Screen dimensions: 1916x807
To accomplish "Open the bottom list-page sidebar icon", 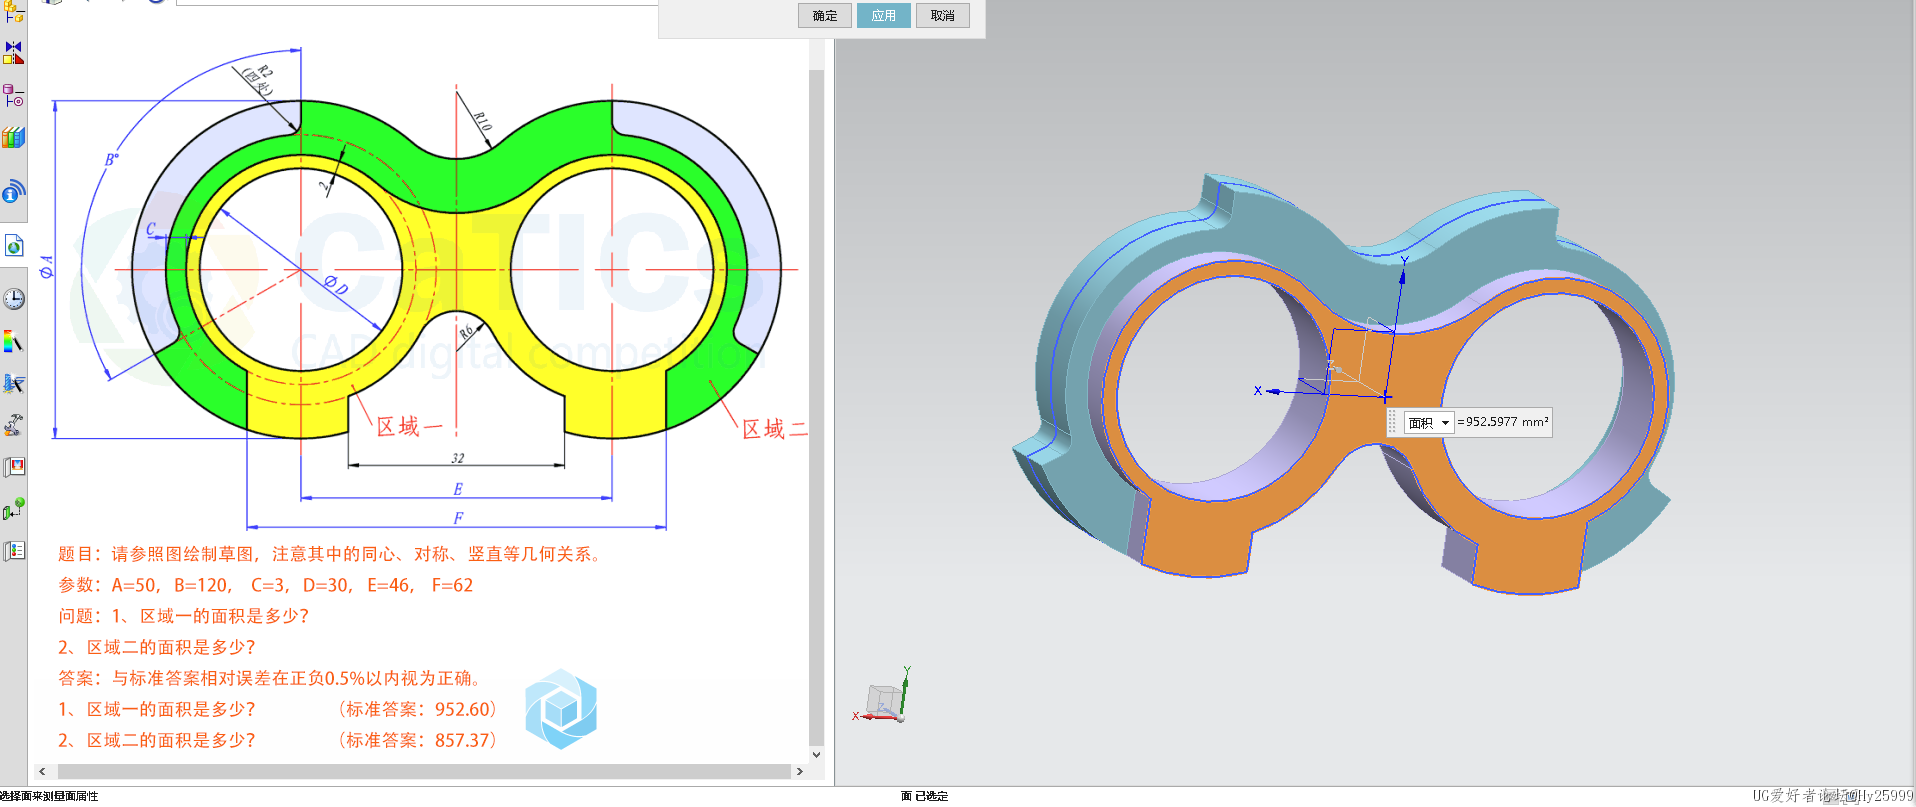I will [14, 551].
